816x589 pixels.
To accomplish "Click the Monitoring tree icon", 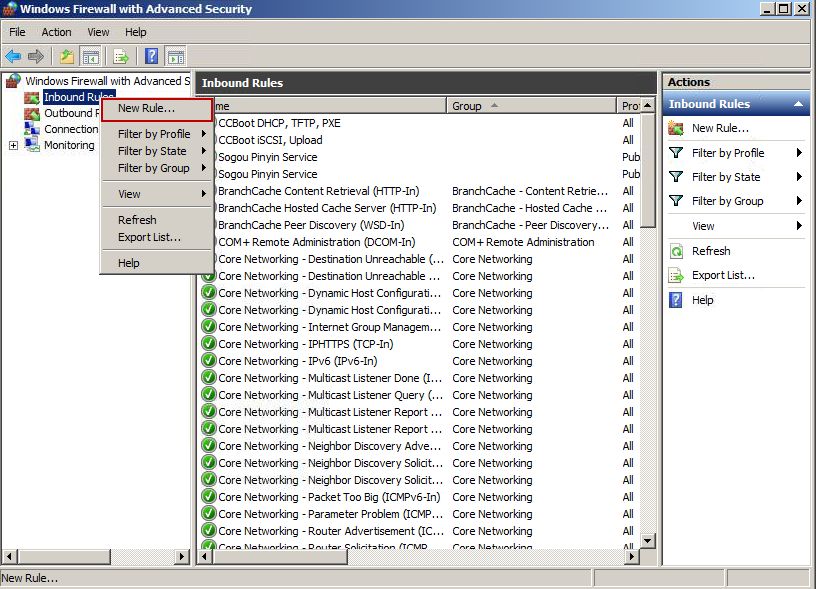I will pos(32,145).
